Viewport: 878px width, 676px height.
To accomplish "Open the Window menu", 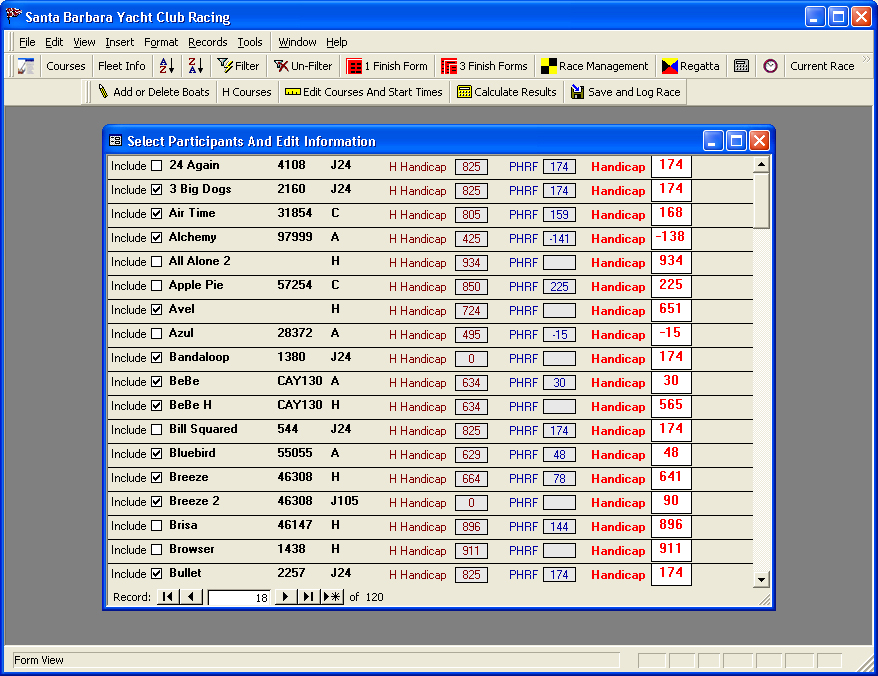I will [297, 42].
